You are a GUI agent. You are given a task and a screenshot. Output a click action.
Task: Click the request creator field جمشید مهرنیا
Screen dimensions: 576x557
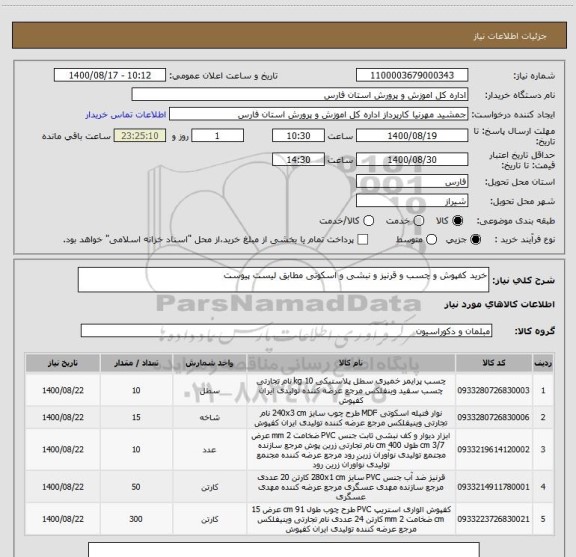click(318, 114)
